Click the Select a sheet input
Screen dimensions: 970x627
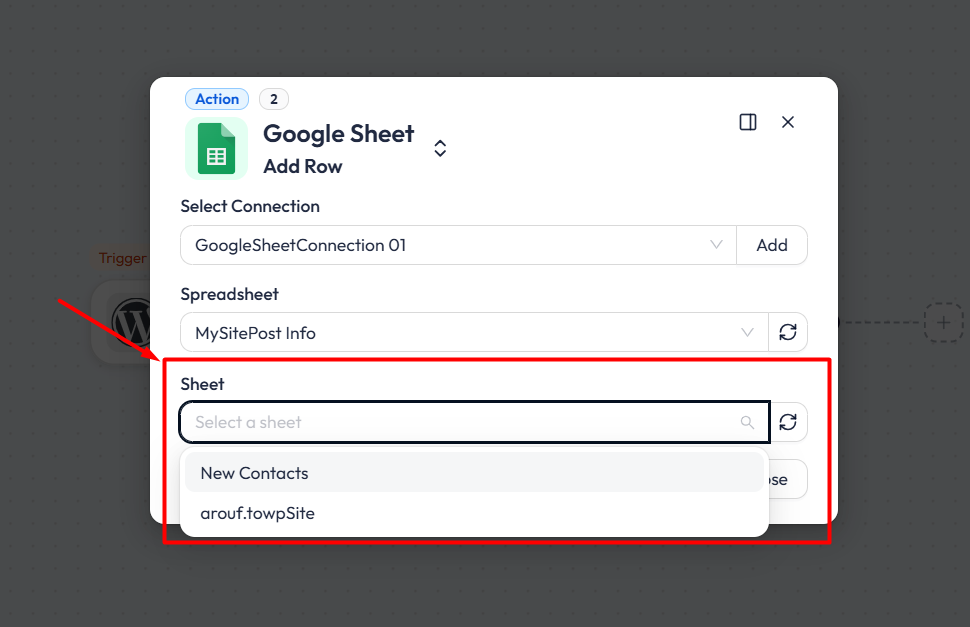[x=474, y=422]
